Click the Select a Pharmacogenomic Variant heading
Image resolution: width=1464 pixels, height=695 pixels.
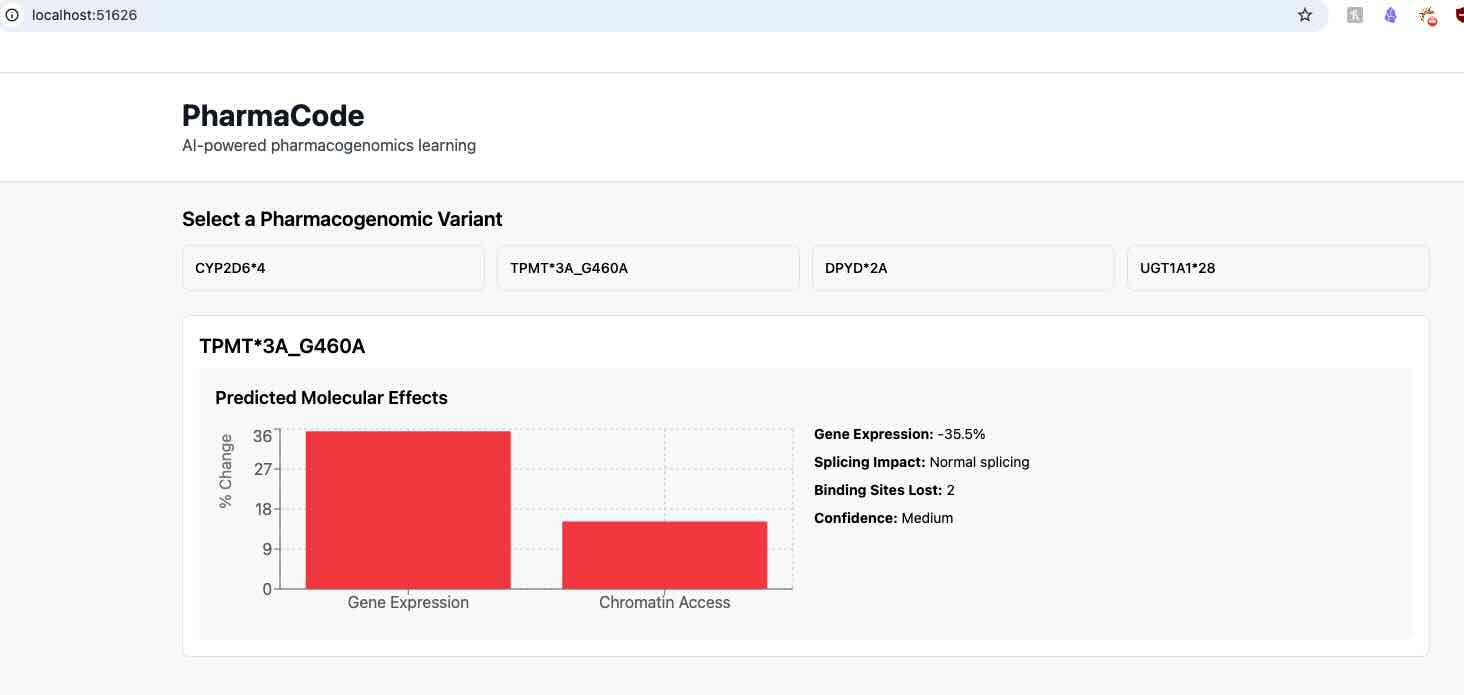click(x=342, y=219)
